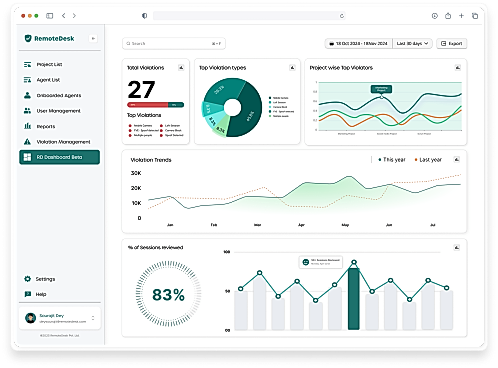Select RD Dashboard Beta menu item
Viewport: 498px width, 368px height.
59,157
